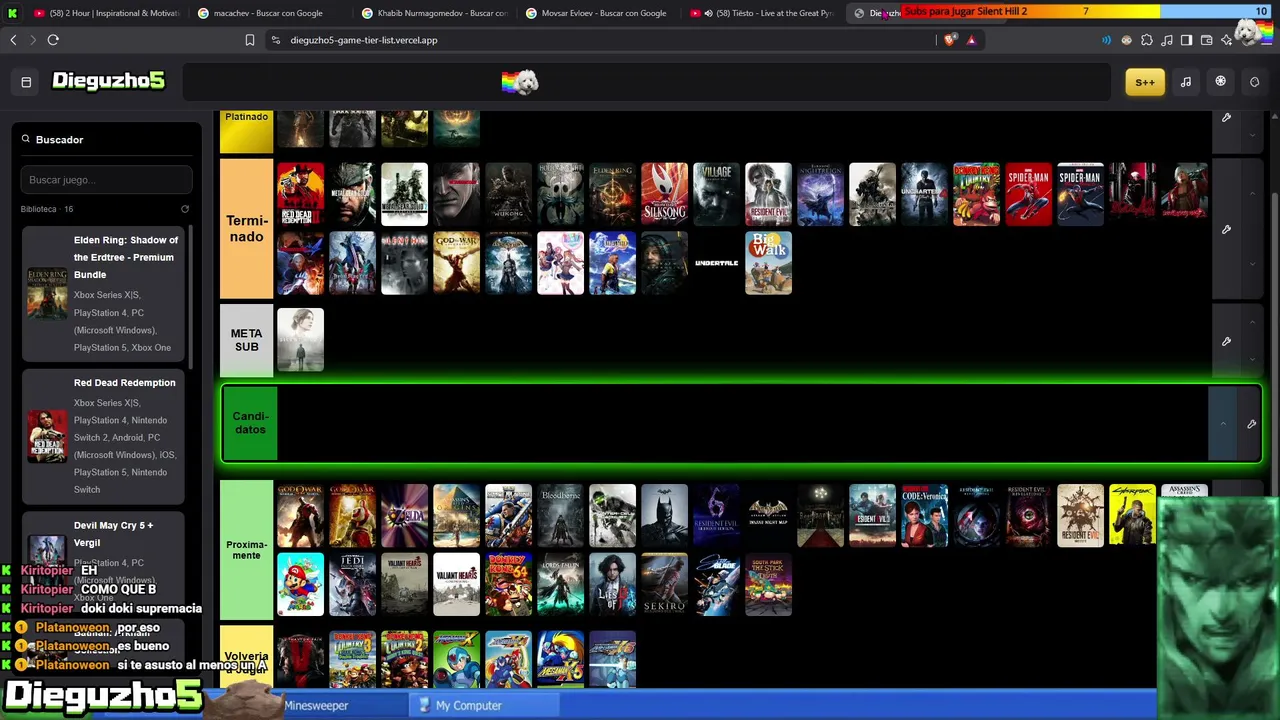The image size is (1280, 720).
Task: Click the gold S++ button
Action: pos(1145,82)
